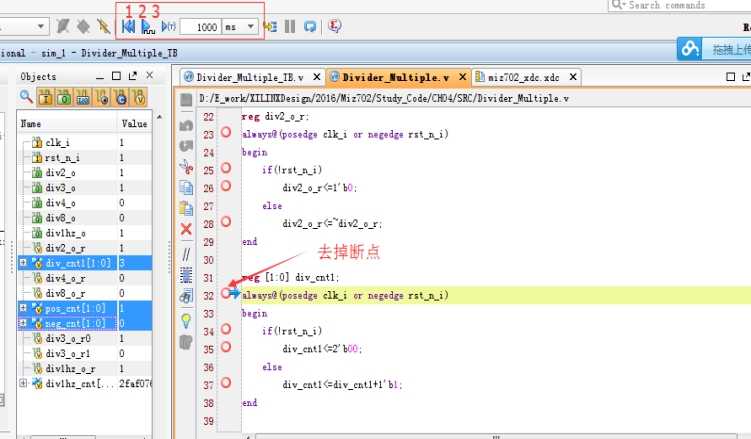The image size is (751, 439).
Task: Click the light bulb icon in editor sidebar
Action: (186, 320)
